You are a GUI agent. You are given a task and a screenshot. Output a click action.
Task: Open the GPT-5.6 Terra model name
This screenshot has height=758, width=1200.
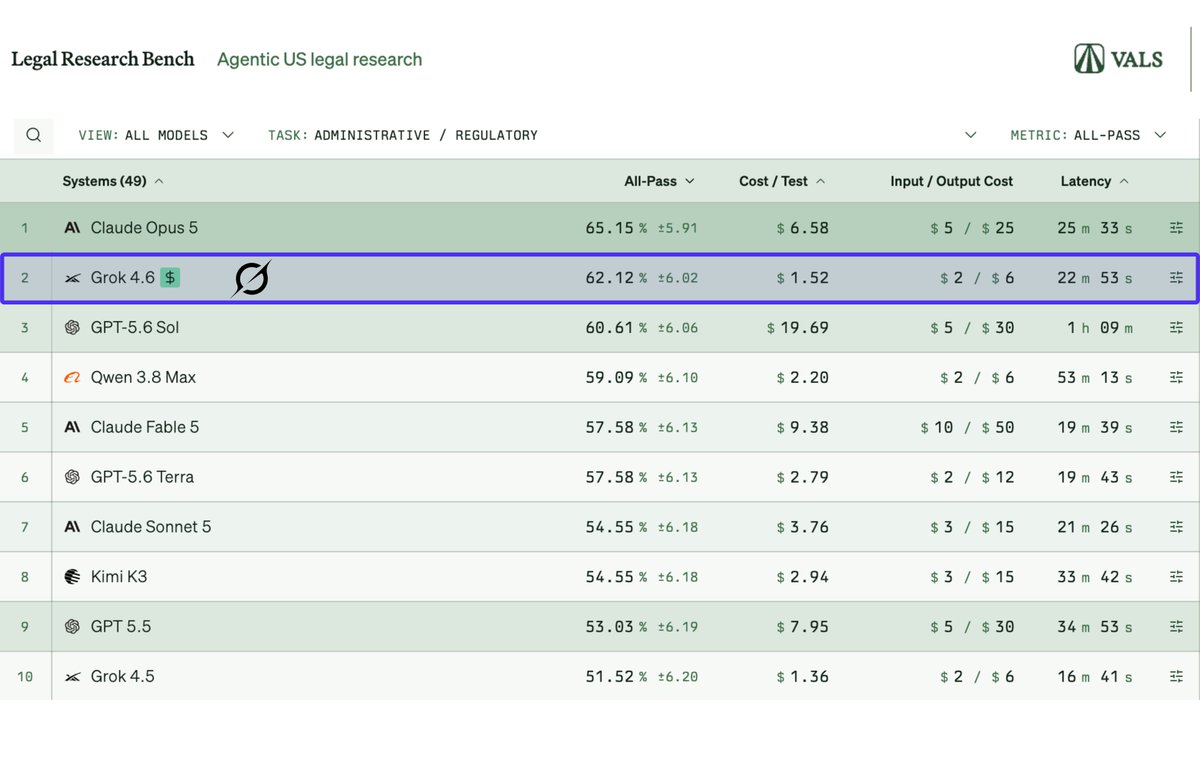[142, 477]
